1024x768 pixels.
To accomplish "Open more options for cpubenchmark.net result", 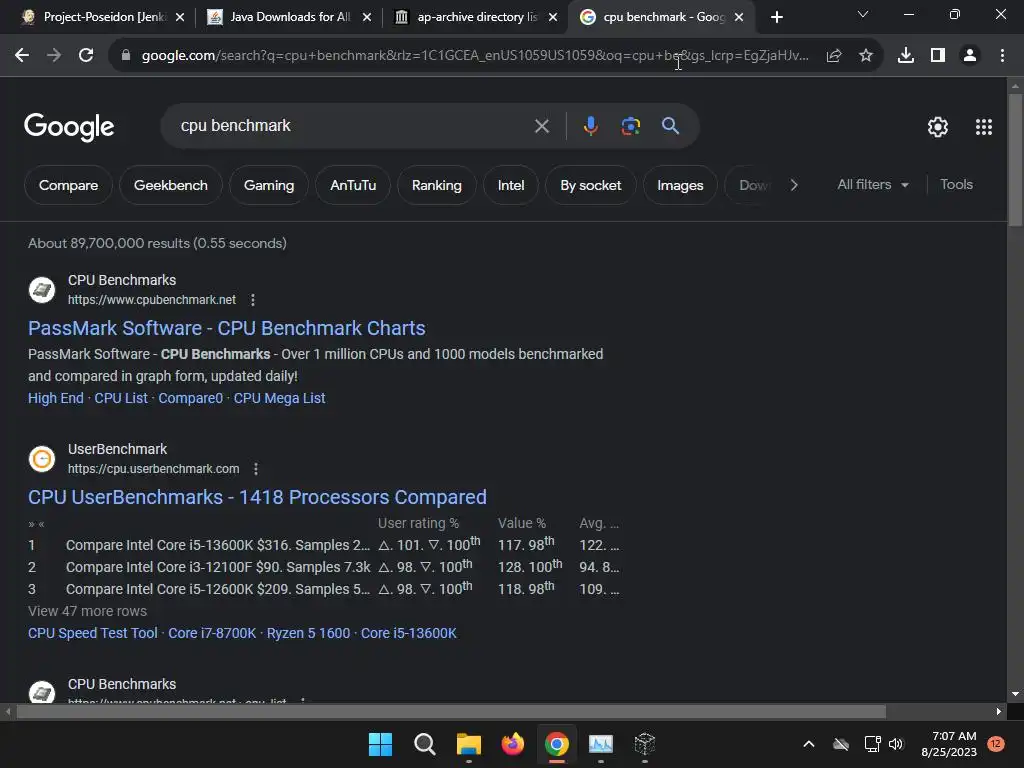I will click(253, 300).
